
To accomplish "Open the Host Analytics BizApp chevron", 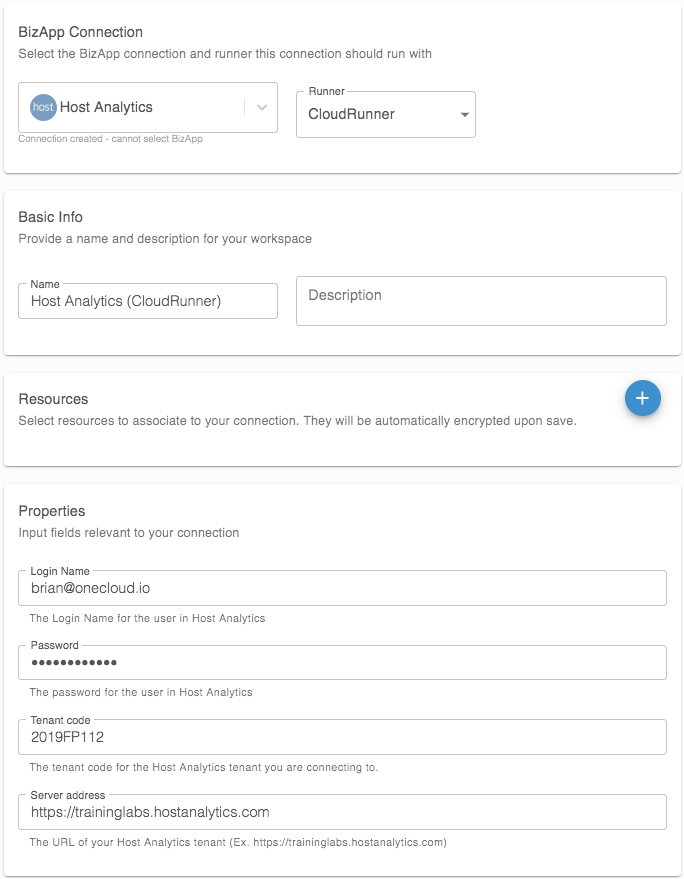I will pos(261,108).
